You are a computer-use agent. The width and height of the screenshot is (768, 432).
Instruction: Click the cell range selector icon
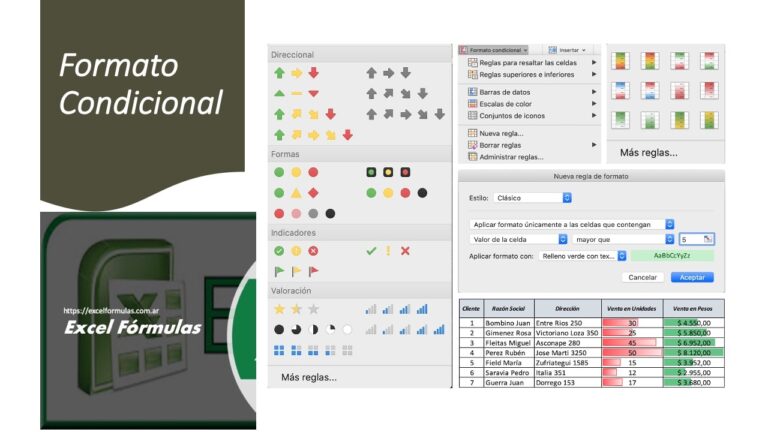coord(708,239)
